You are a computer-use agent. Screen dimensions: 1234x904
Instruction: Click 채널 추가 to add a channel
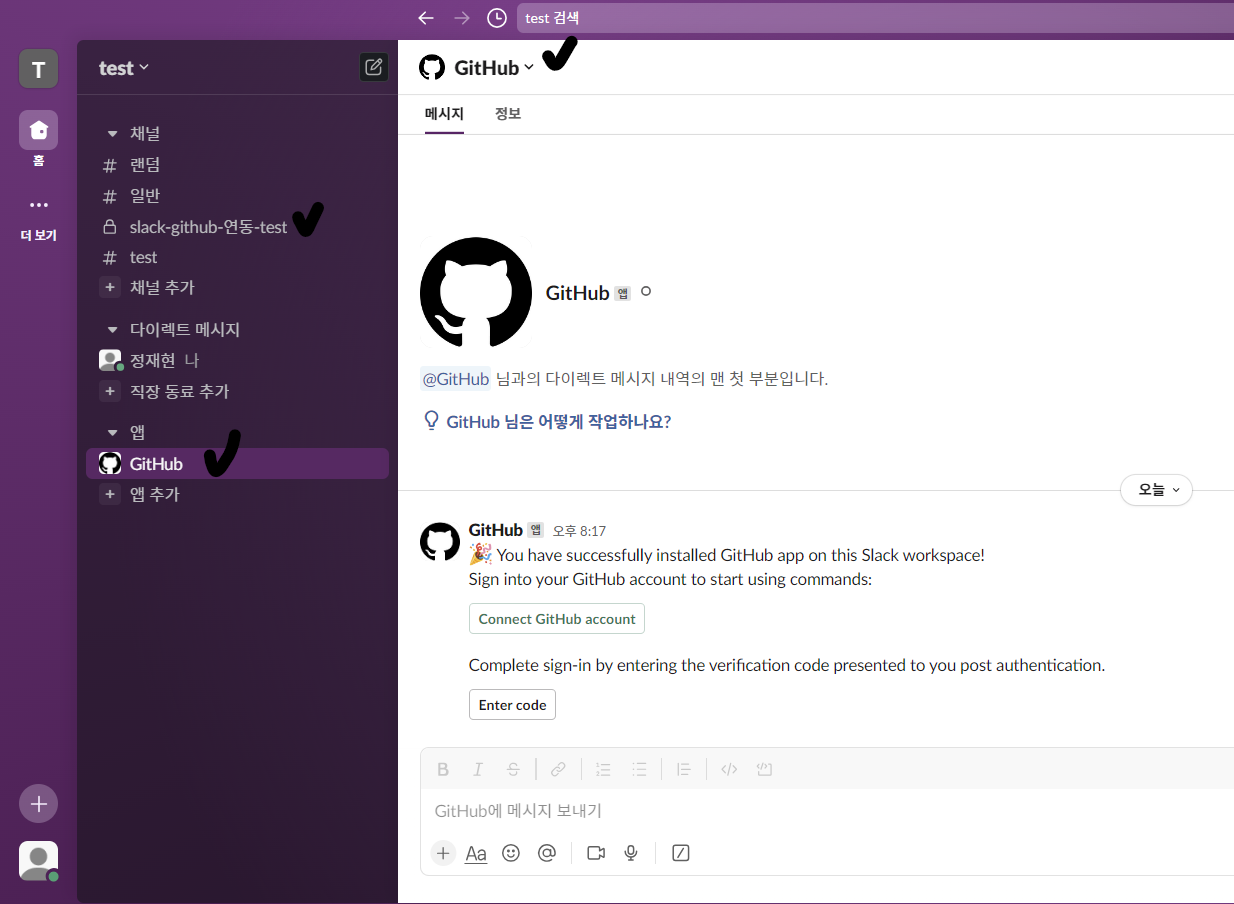[x=237, y=288]
